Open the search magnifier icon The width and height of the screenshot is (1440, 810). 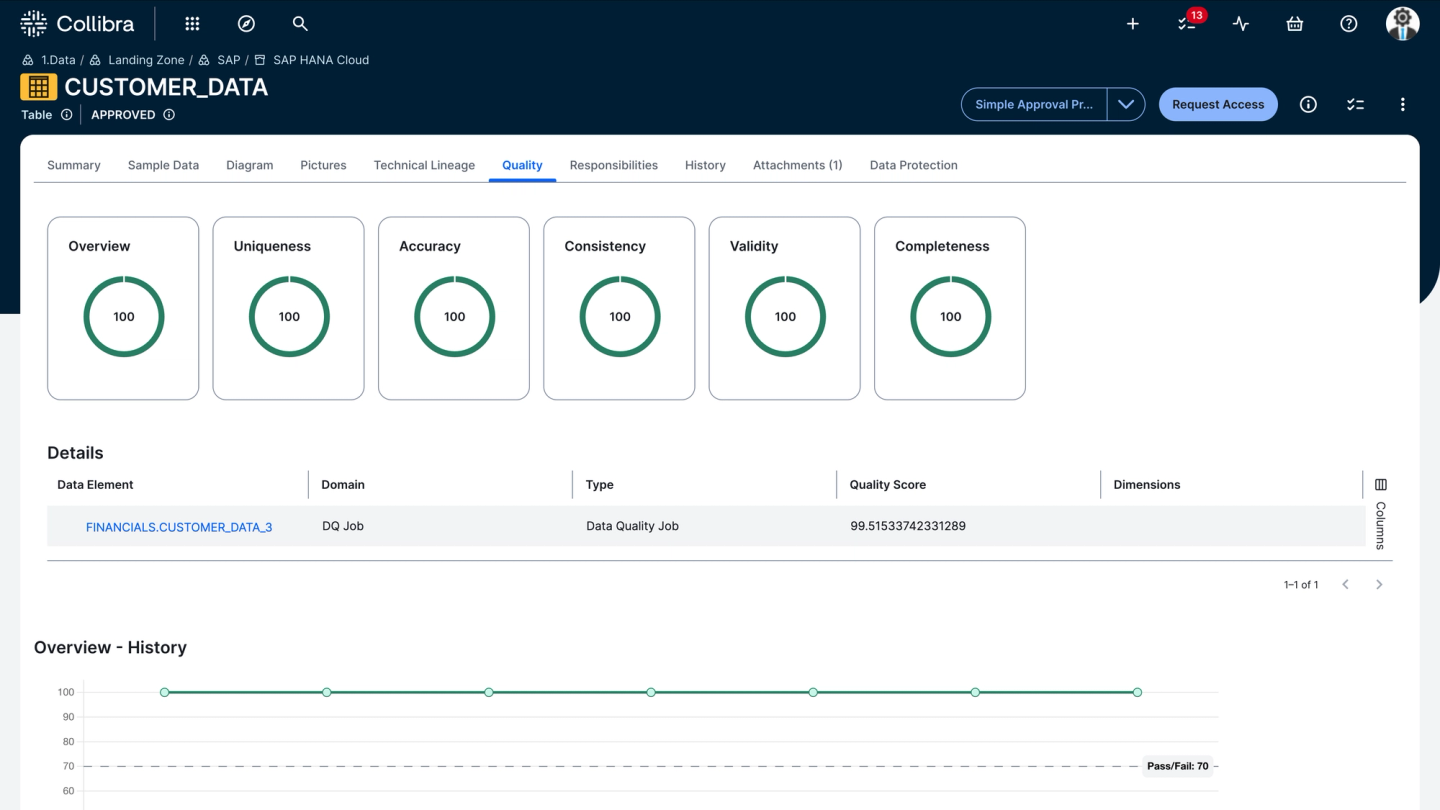click(300, 24)
